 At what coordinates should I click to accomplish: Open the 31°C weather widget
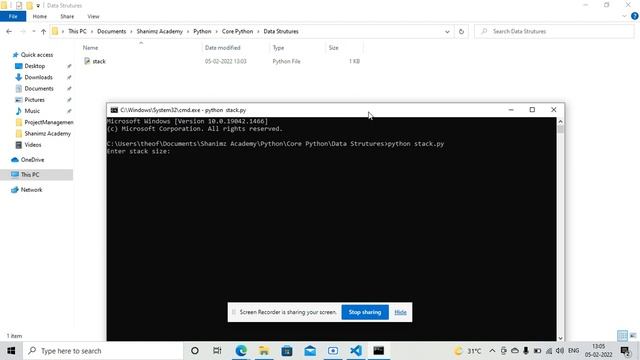point(468,351)
